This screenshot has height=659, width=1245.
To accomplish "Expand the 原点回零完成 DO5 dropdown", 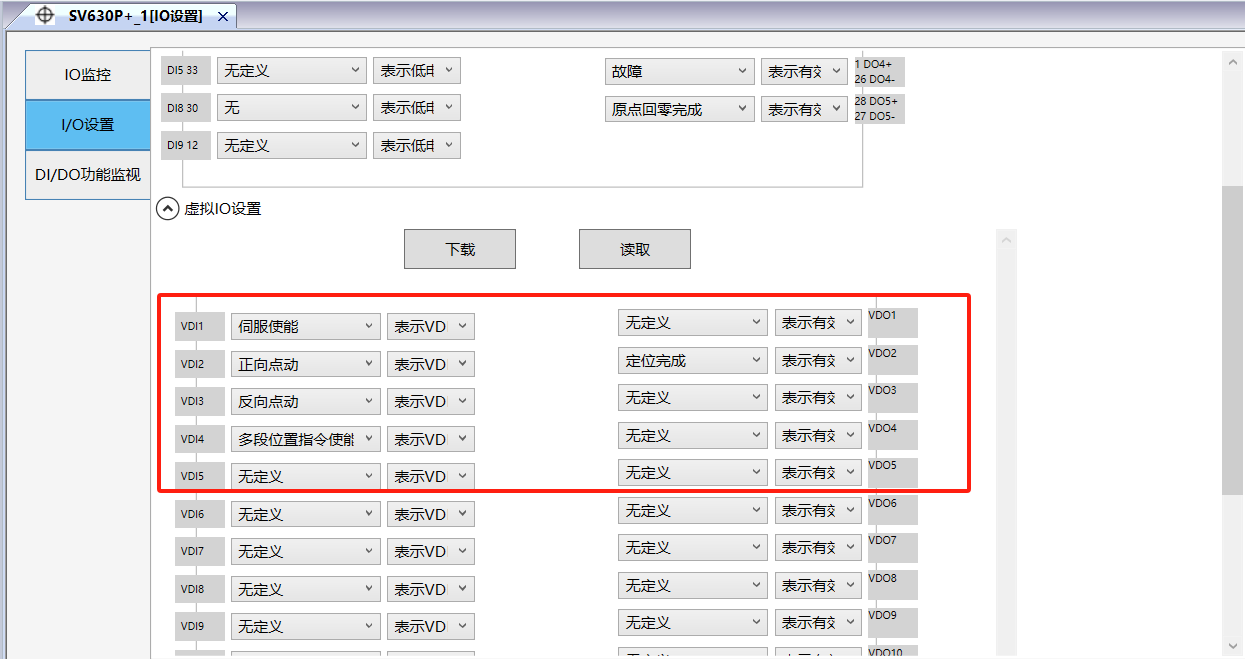I will tap(680, 110).
